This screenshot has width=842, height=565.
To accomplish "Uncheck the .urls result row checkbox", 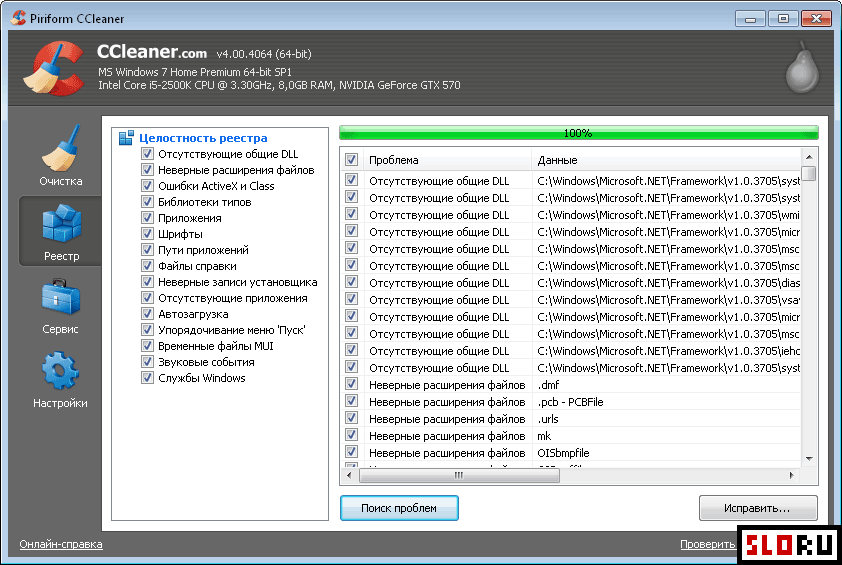I will click(x=351, y=418).
